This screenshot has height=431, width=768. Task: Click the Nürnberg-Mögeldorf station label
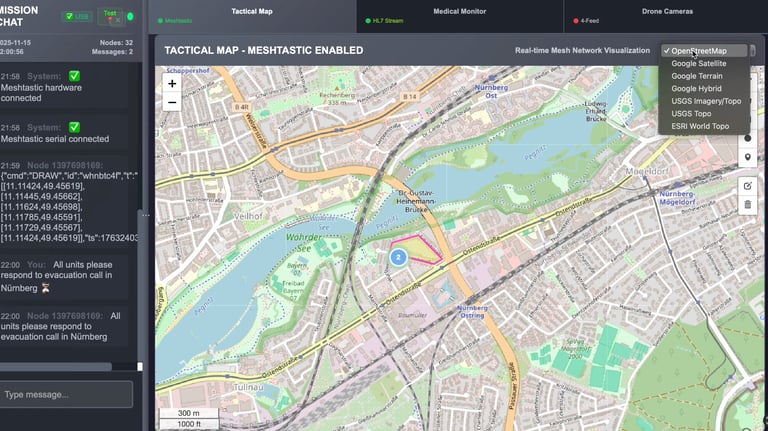click(x=677, y=197)
